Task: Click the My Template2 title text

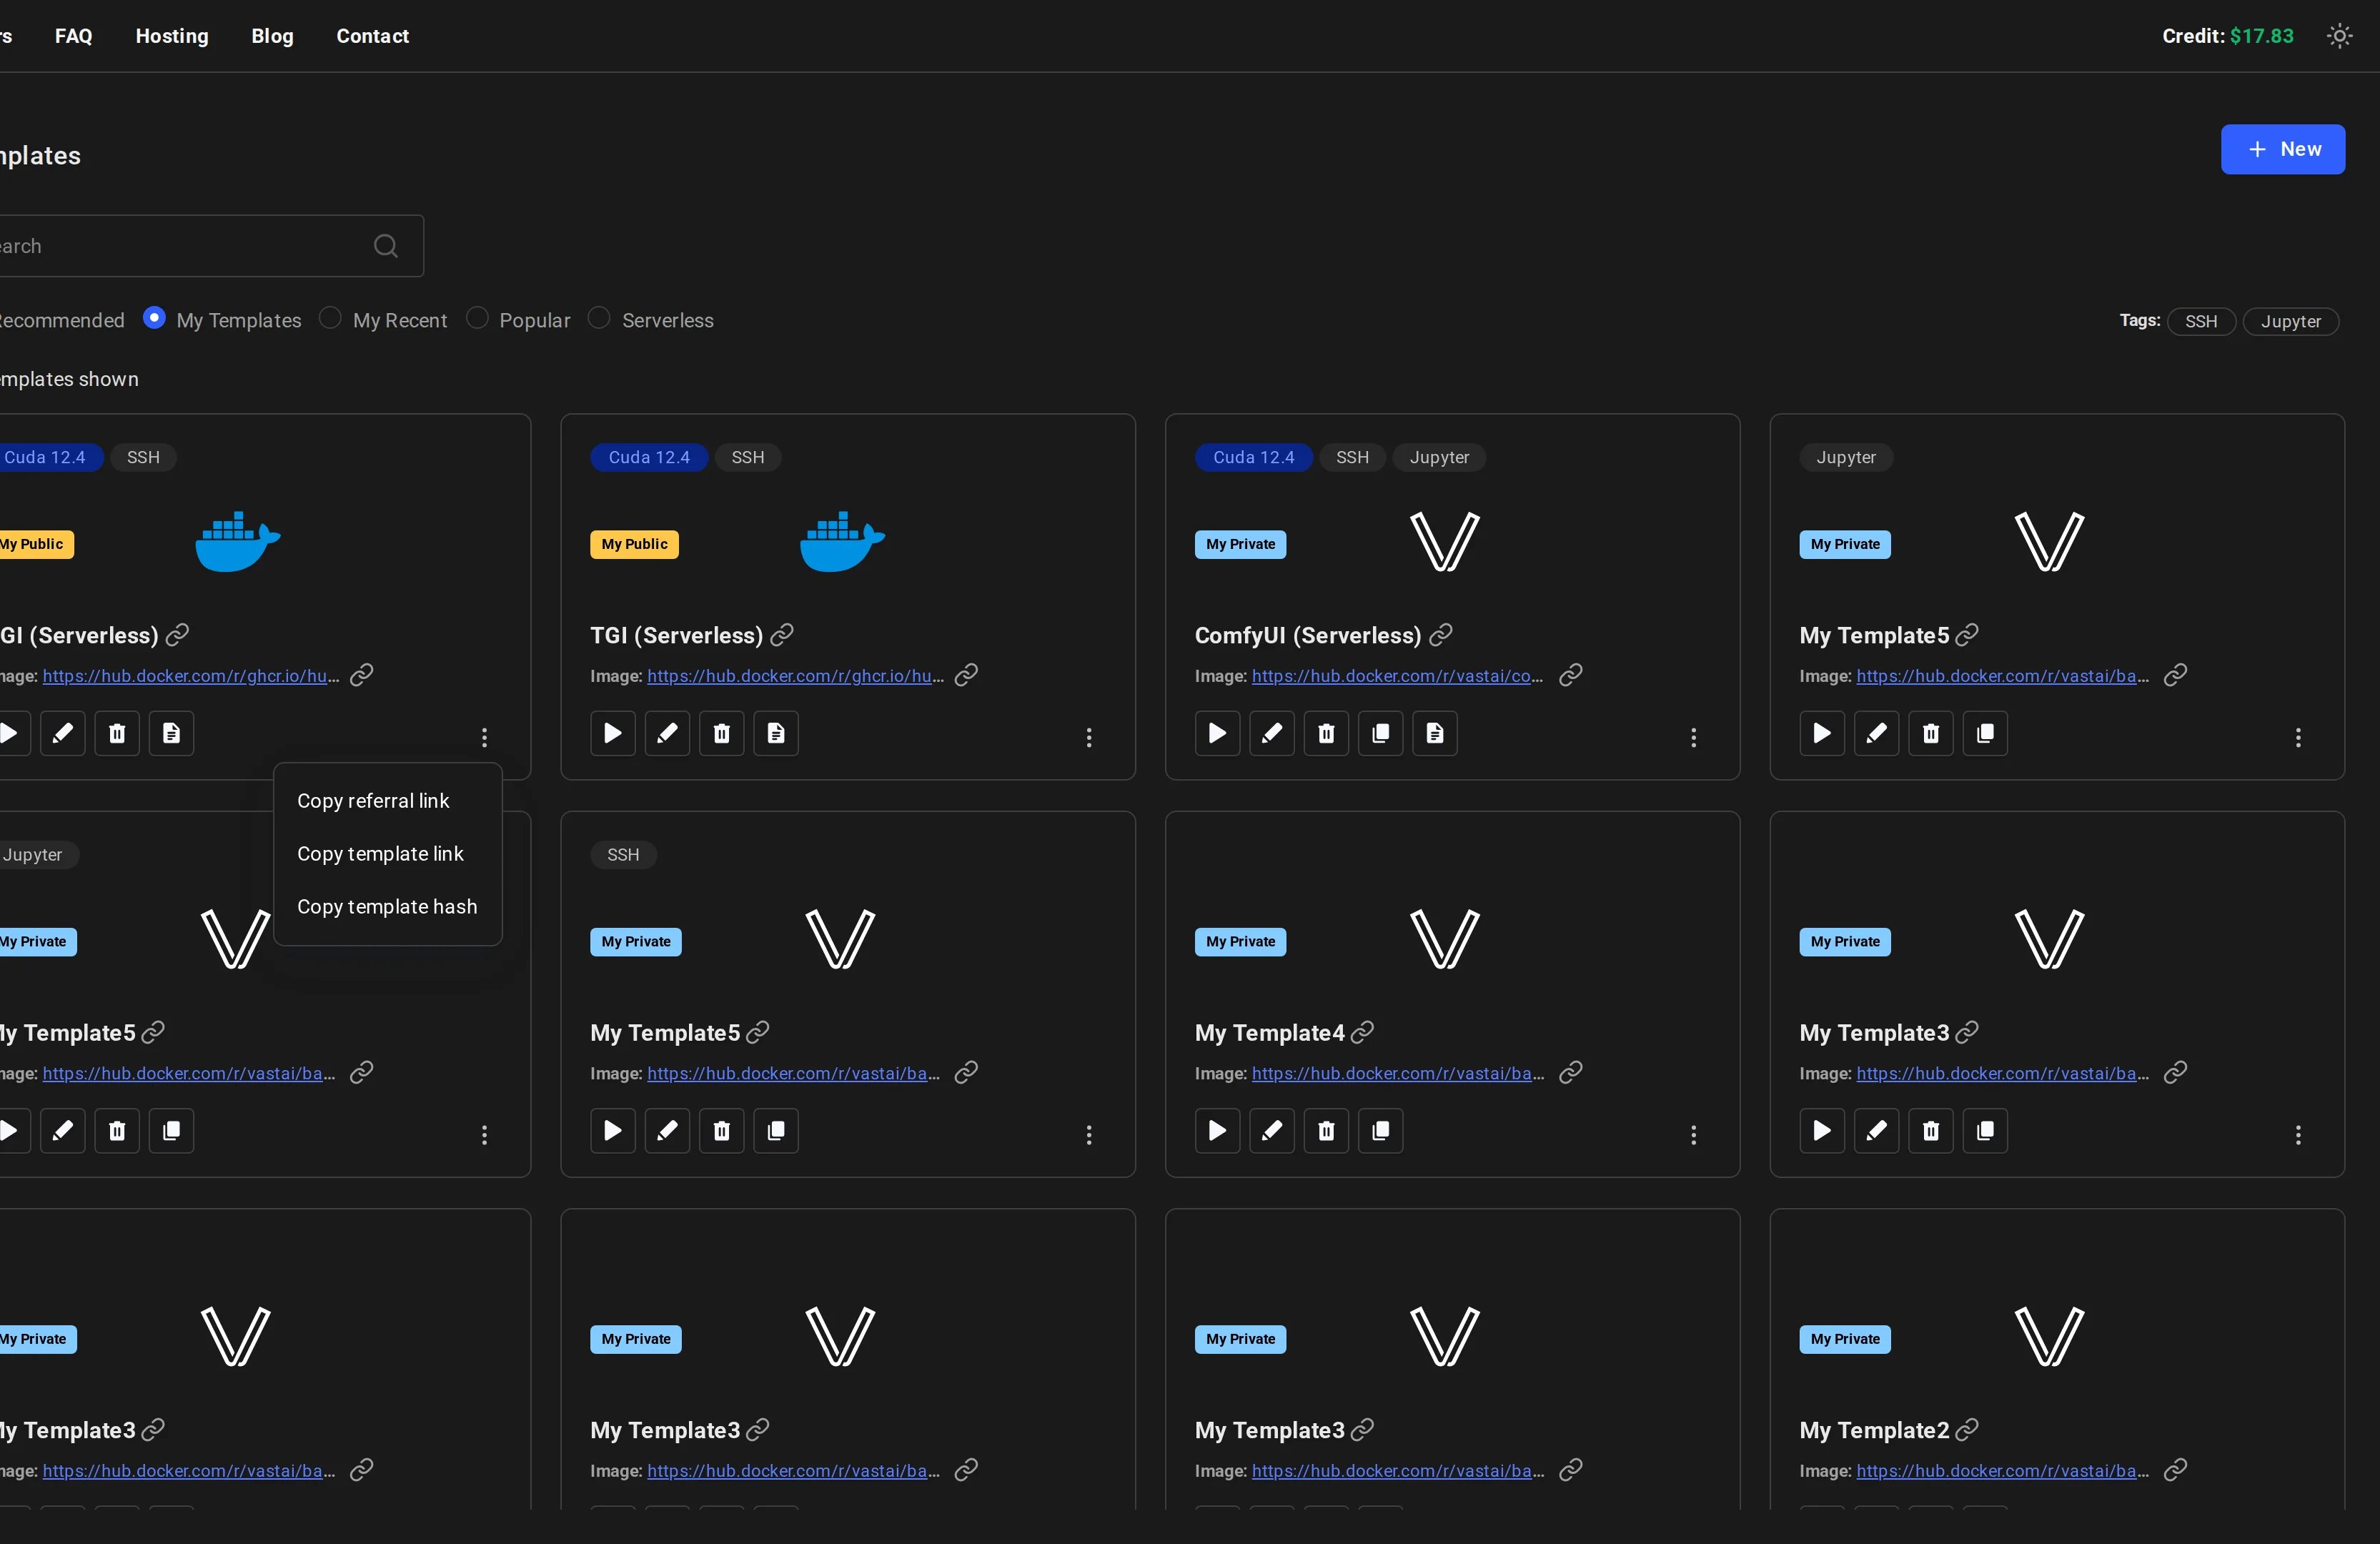Action: [x=1874, y=1430]
